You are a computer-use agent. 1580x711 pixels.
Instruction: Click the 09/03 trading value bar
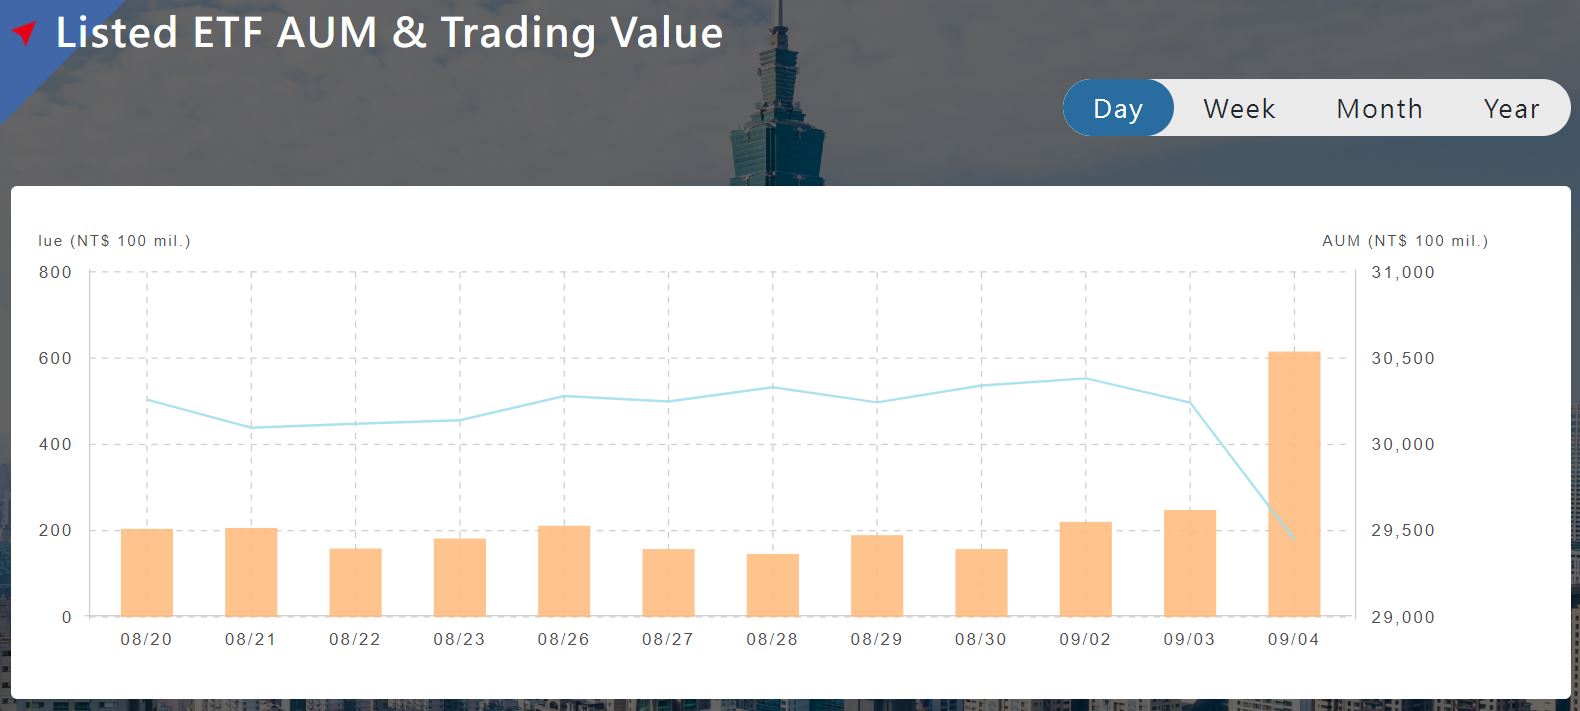click(x=1190, y=563)
